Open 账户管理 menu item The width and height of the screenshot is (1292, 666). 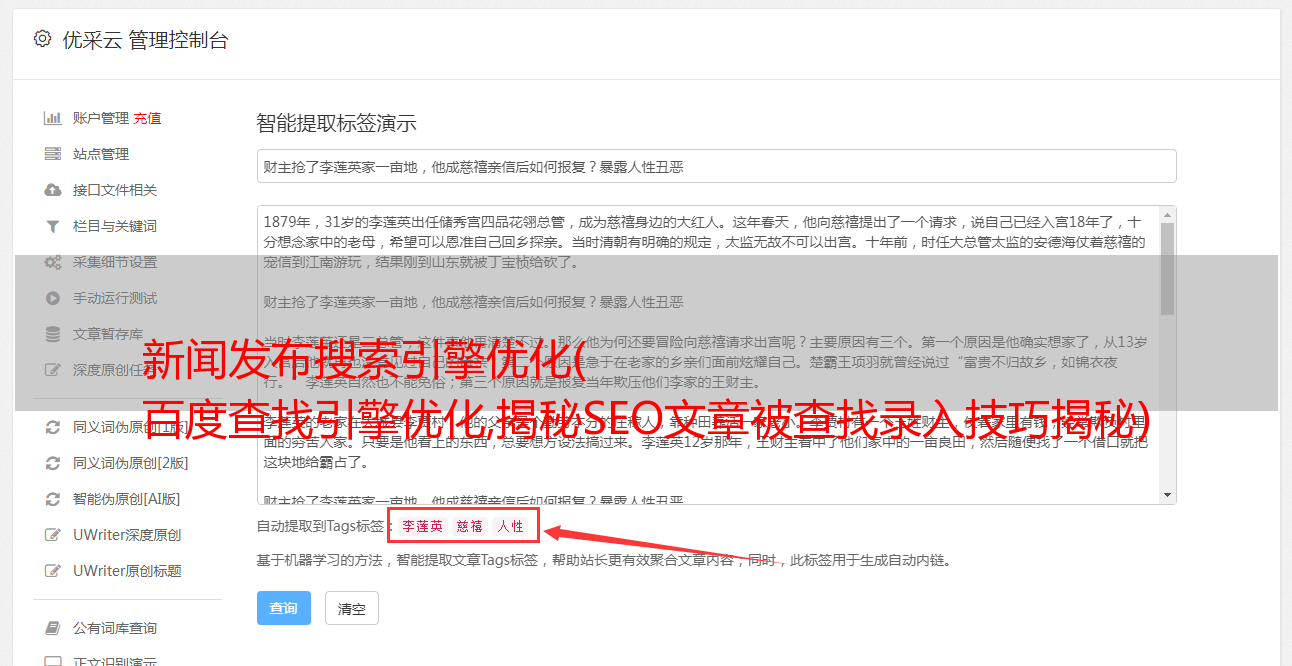tap(101, 118)
